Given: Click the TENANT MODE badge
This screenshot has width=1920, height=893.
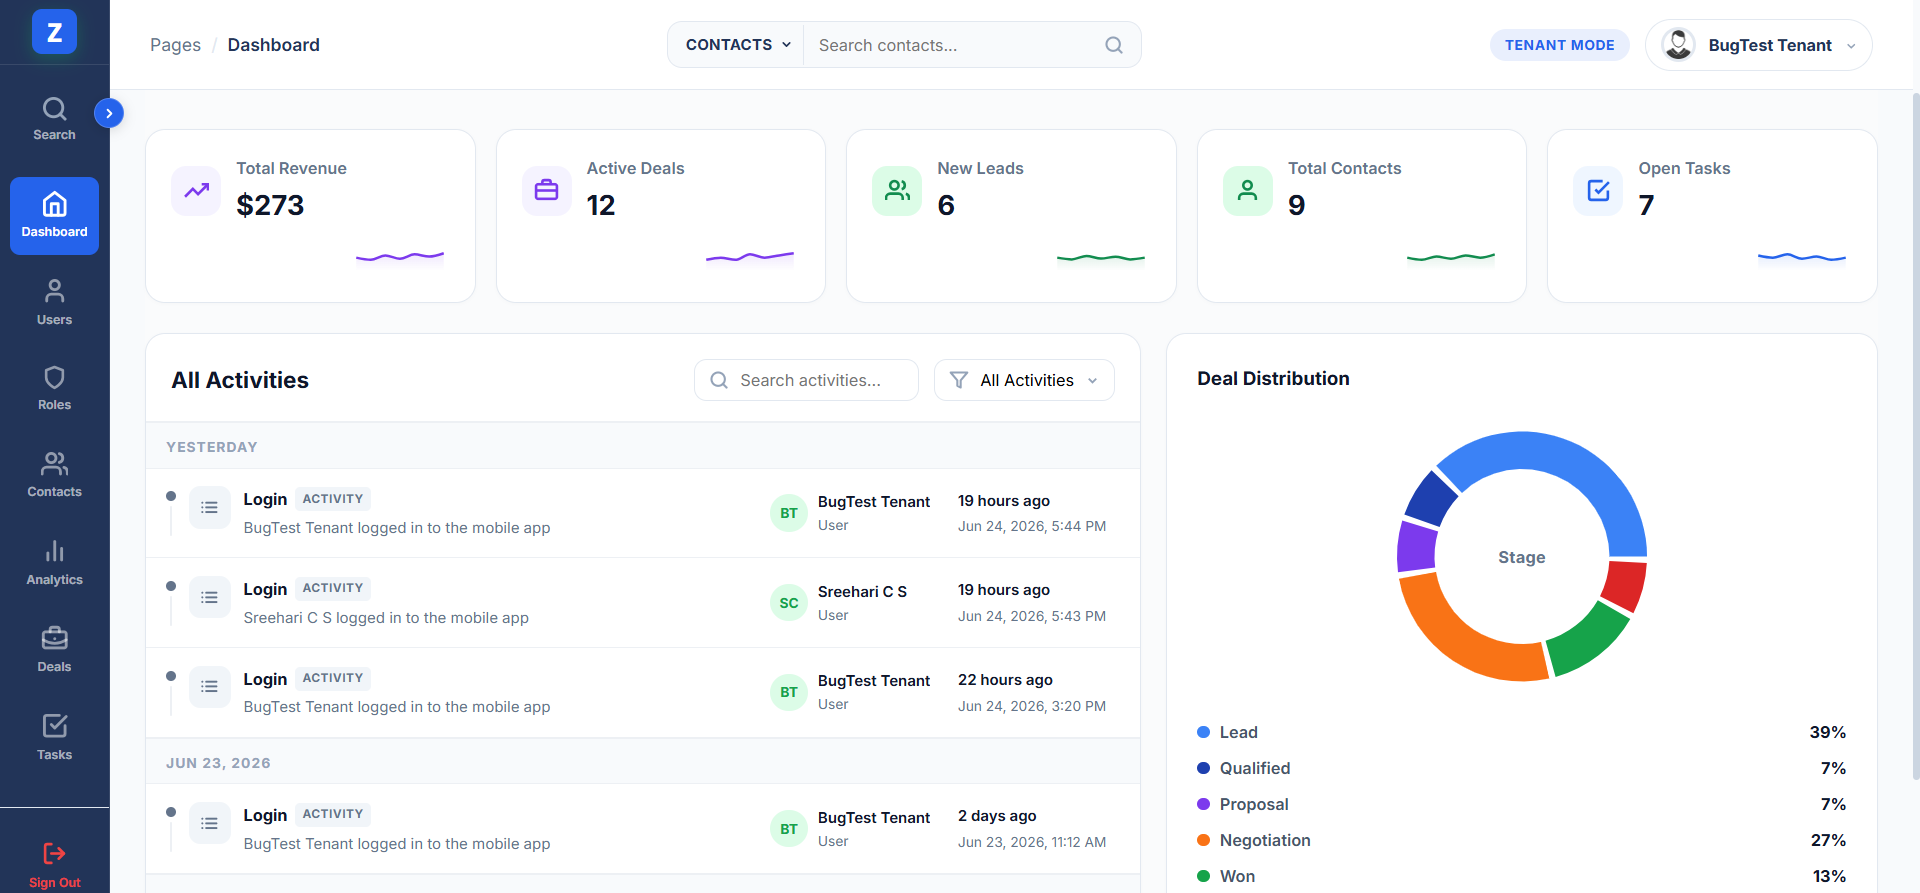Looking at the screenshot, I should [1559, 45].
